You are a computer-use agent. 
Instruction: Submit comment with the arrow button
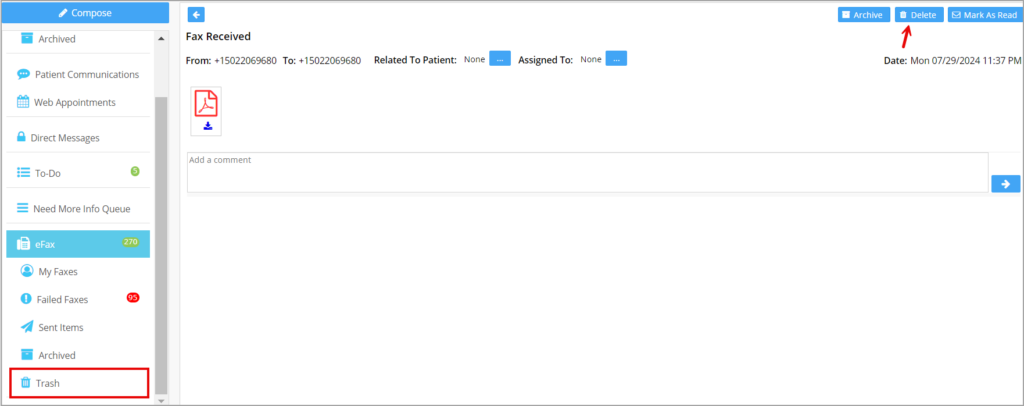point(1006,183)
